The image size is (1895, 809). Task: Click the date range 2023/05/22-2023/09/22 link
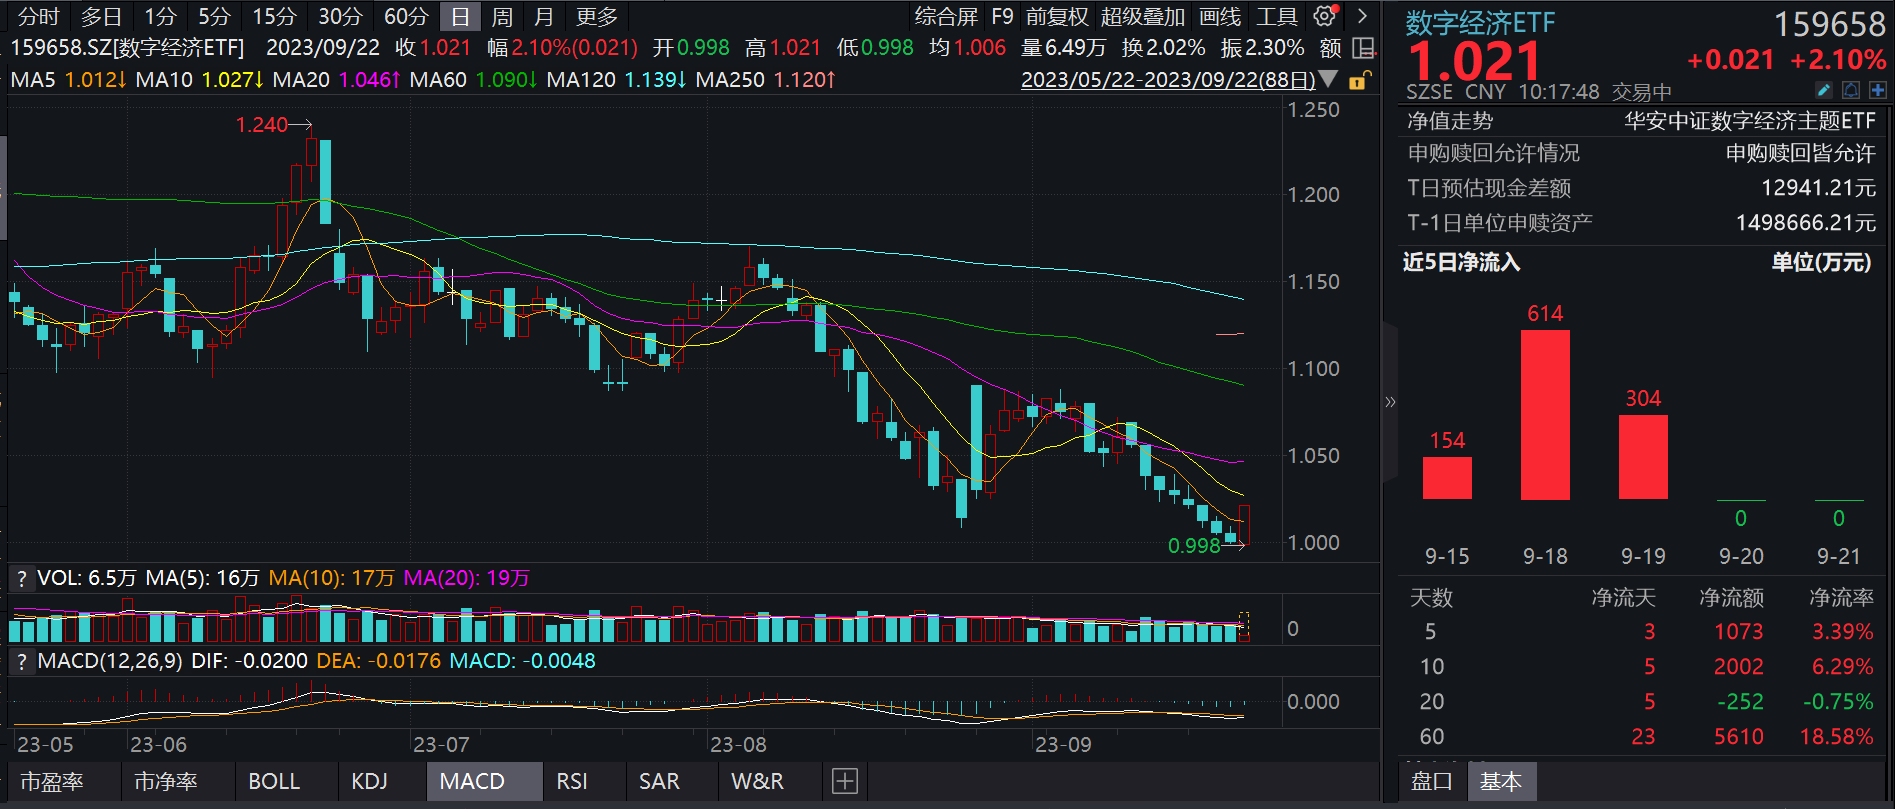tap(1168, 80)
